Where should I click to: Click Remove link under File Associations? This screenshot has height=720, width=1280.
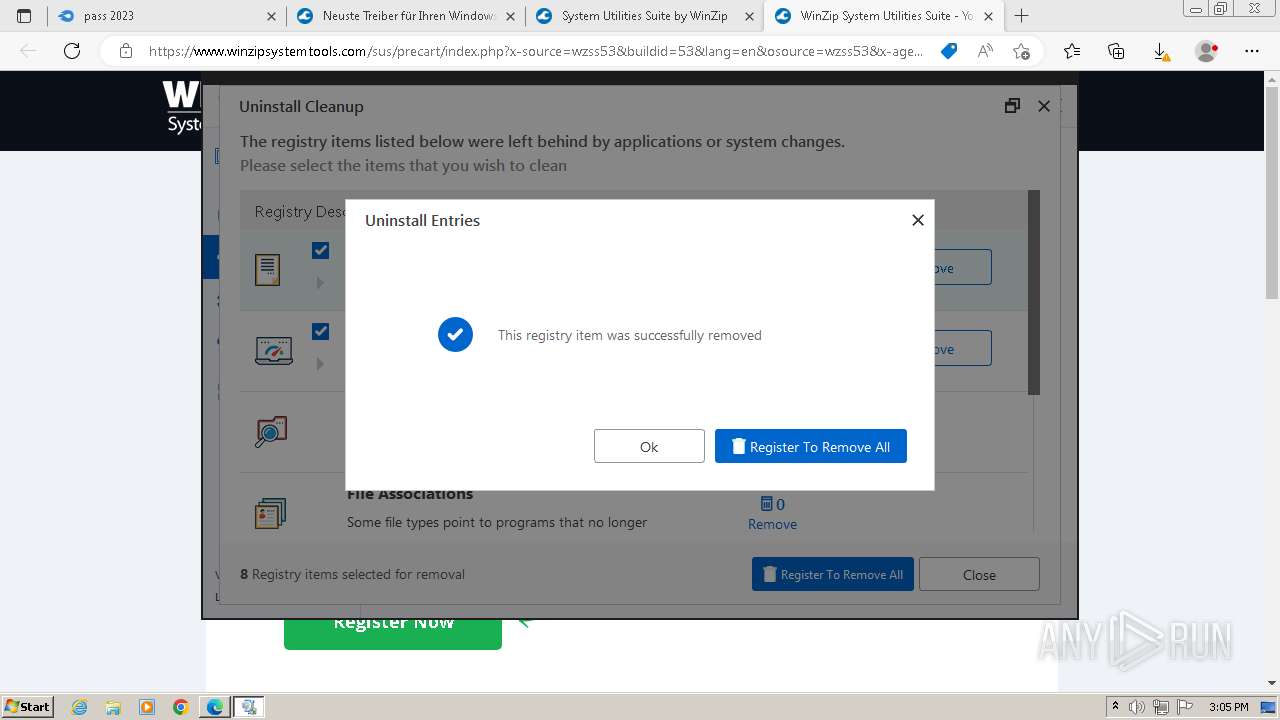pos(772,524)
